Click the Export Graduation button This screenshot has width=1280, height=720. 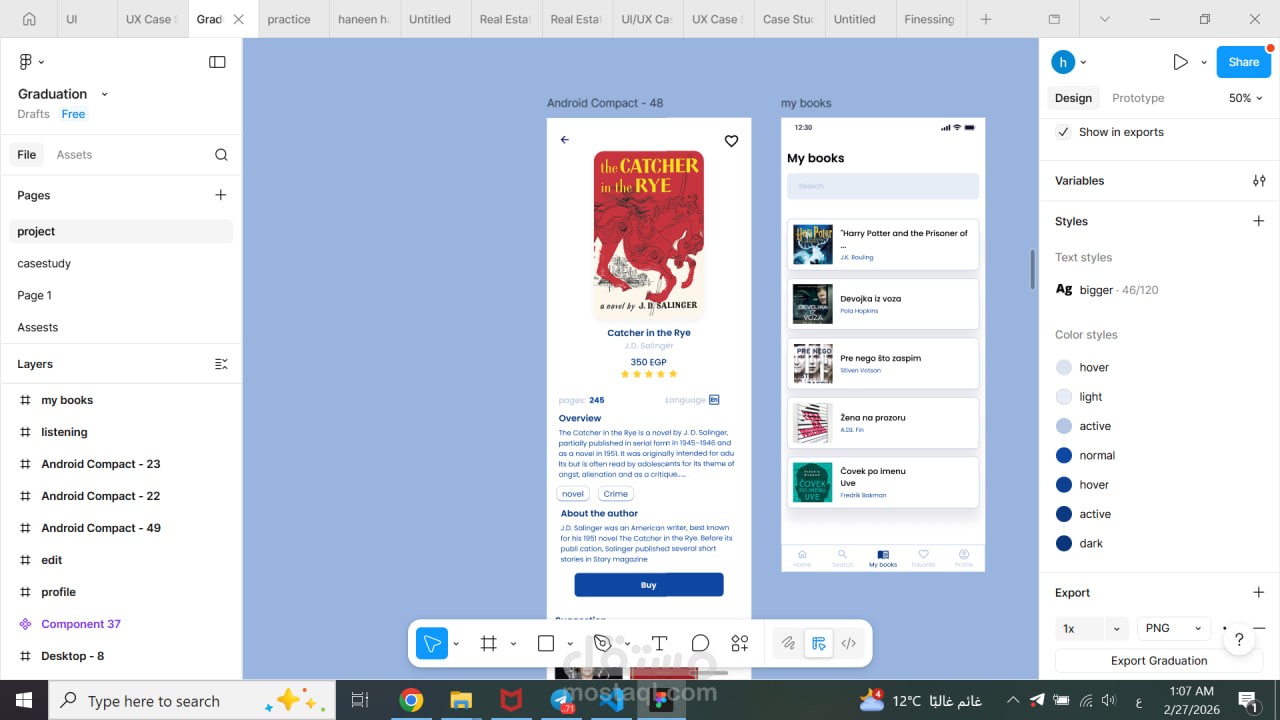[1159, 660]
